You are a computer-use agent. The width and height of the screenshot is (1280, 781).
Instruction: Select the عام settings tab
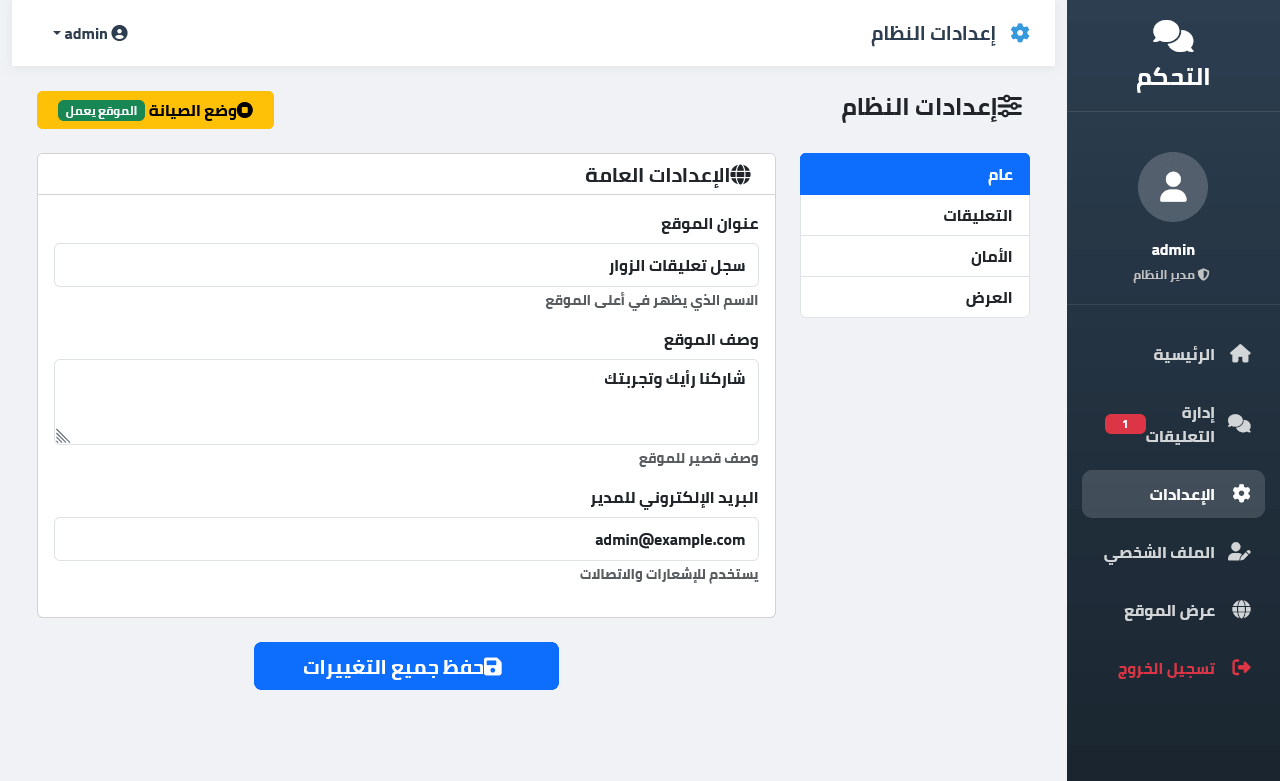point(915,174)
